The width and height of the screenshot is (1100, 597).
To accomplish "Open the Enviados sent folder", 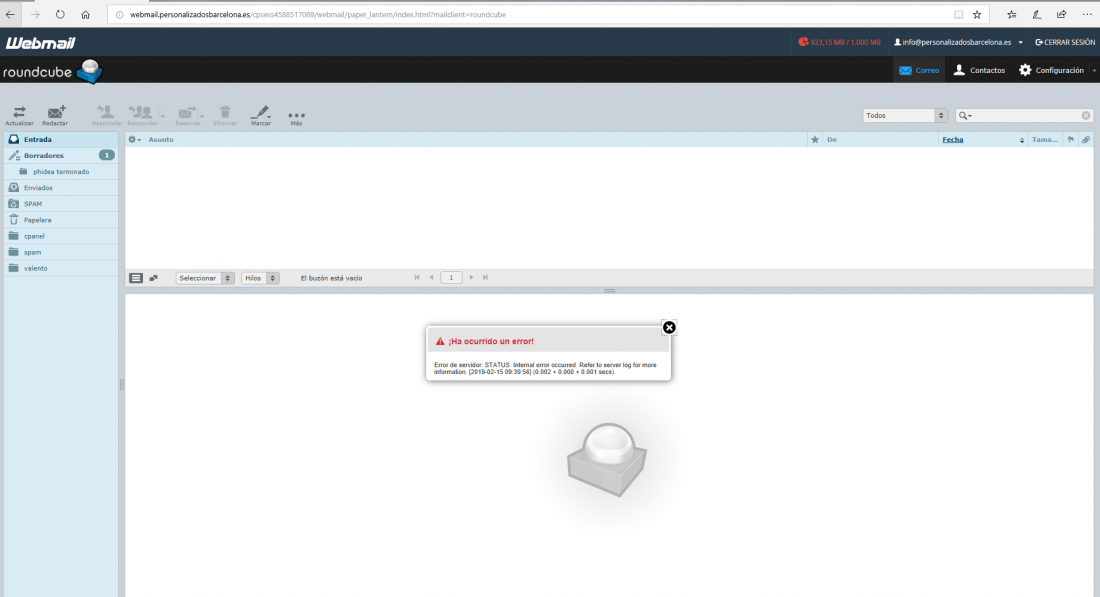I will 60,188.
